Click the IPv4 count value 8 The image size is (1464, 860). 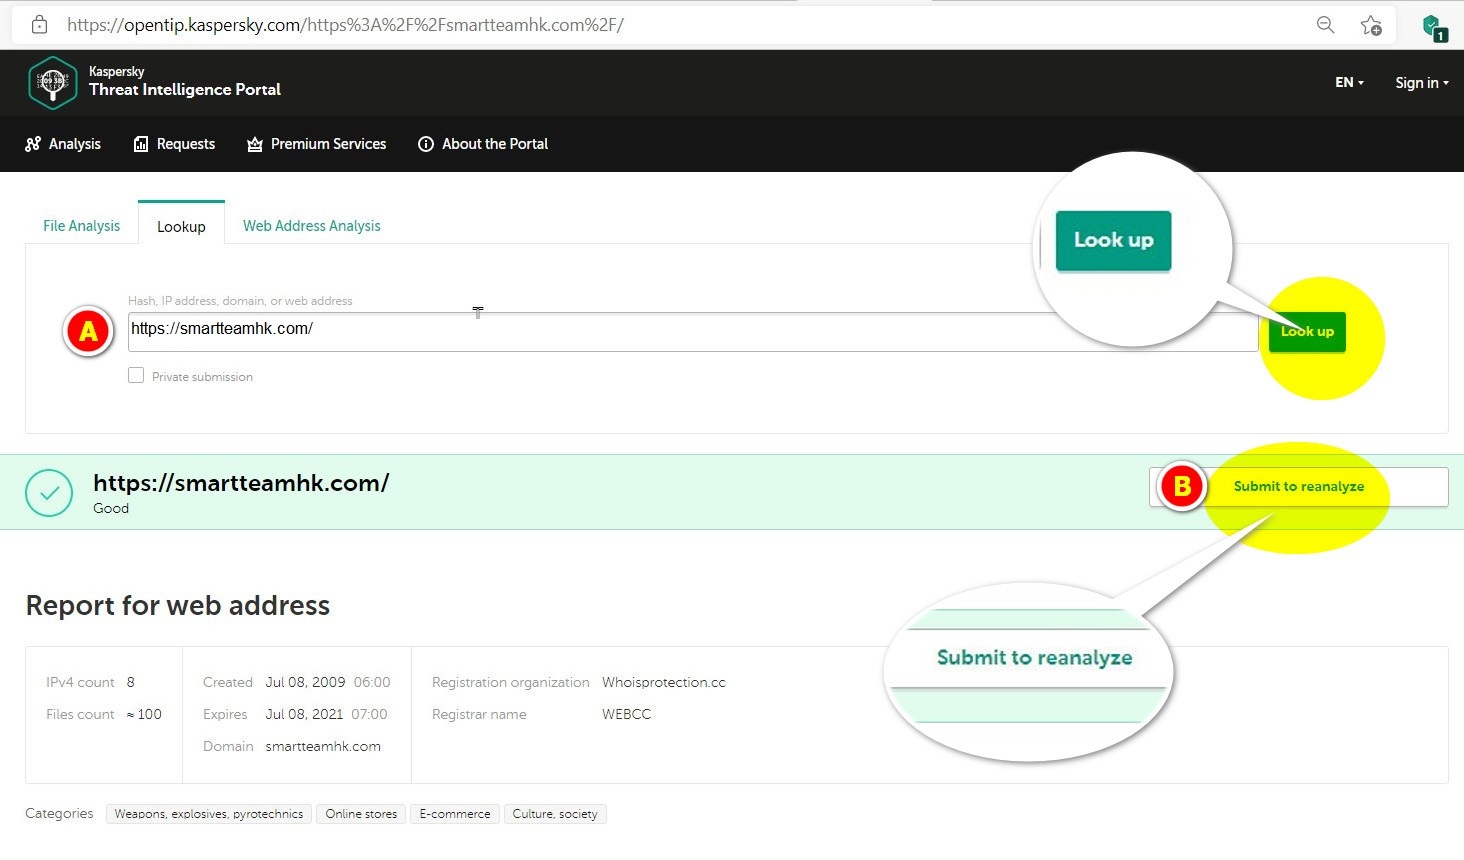point(130,682)
